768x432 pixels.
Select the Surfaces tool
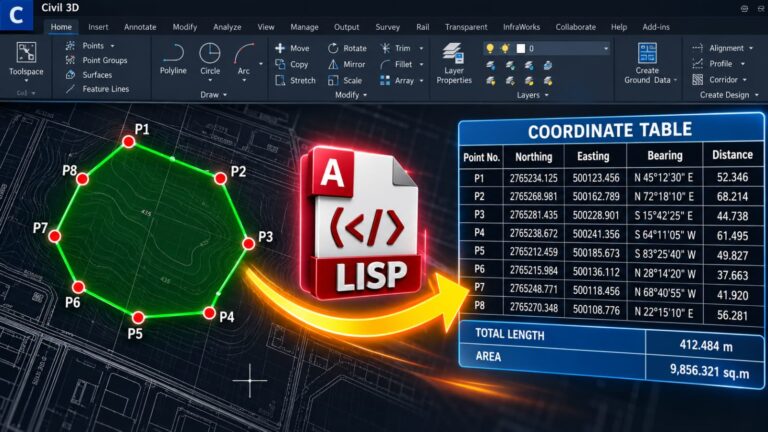tap(89, 75)
